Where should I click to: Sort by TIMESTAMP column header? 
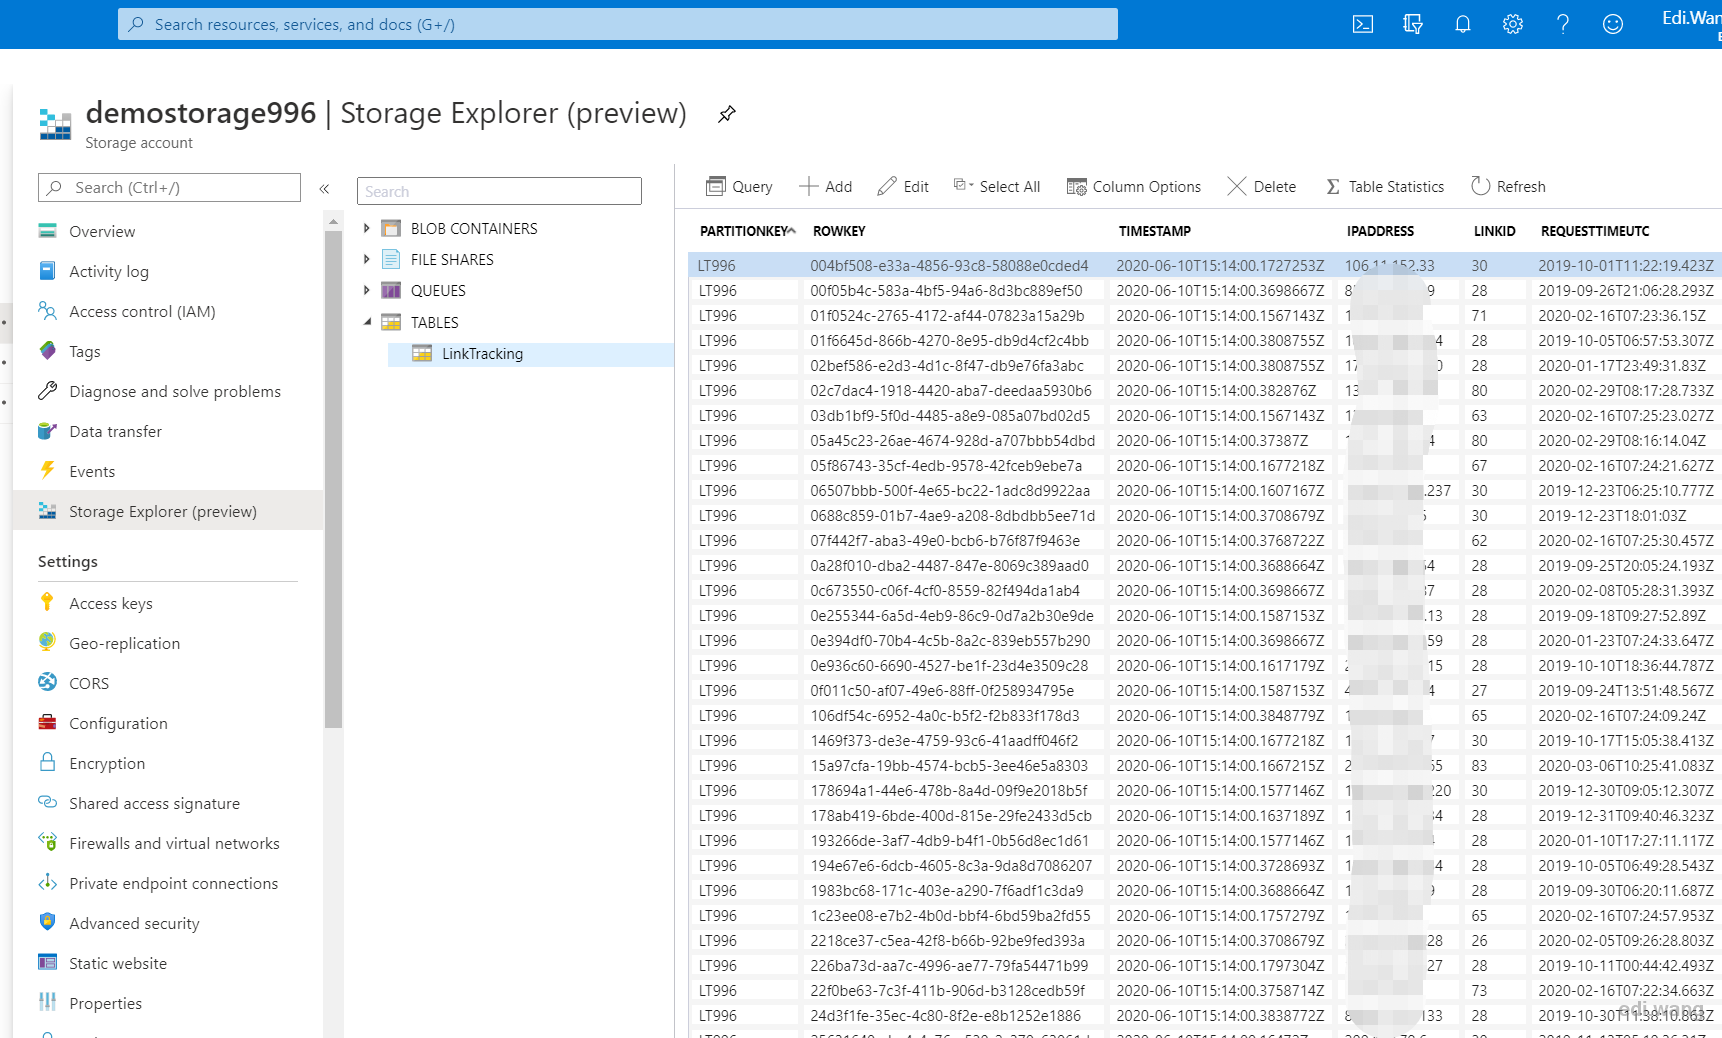coord(1155,231)
